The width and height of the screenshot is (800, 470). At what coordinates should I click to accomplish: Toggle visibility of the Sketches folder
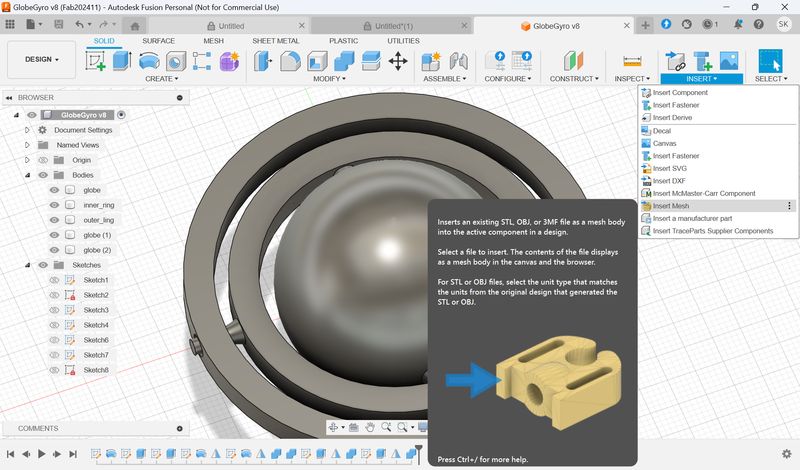43,265
